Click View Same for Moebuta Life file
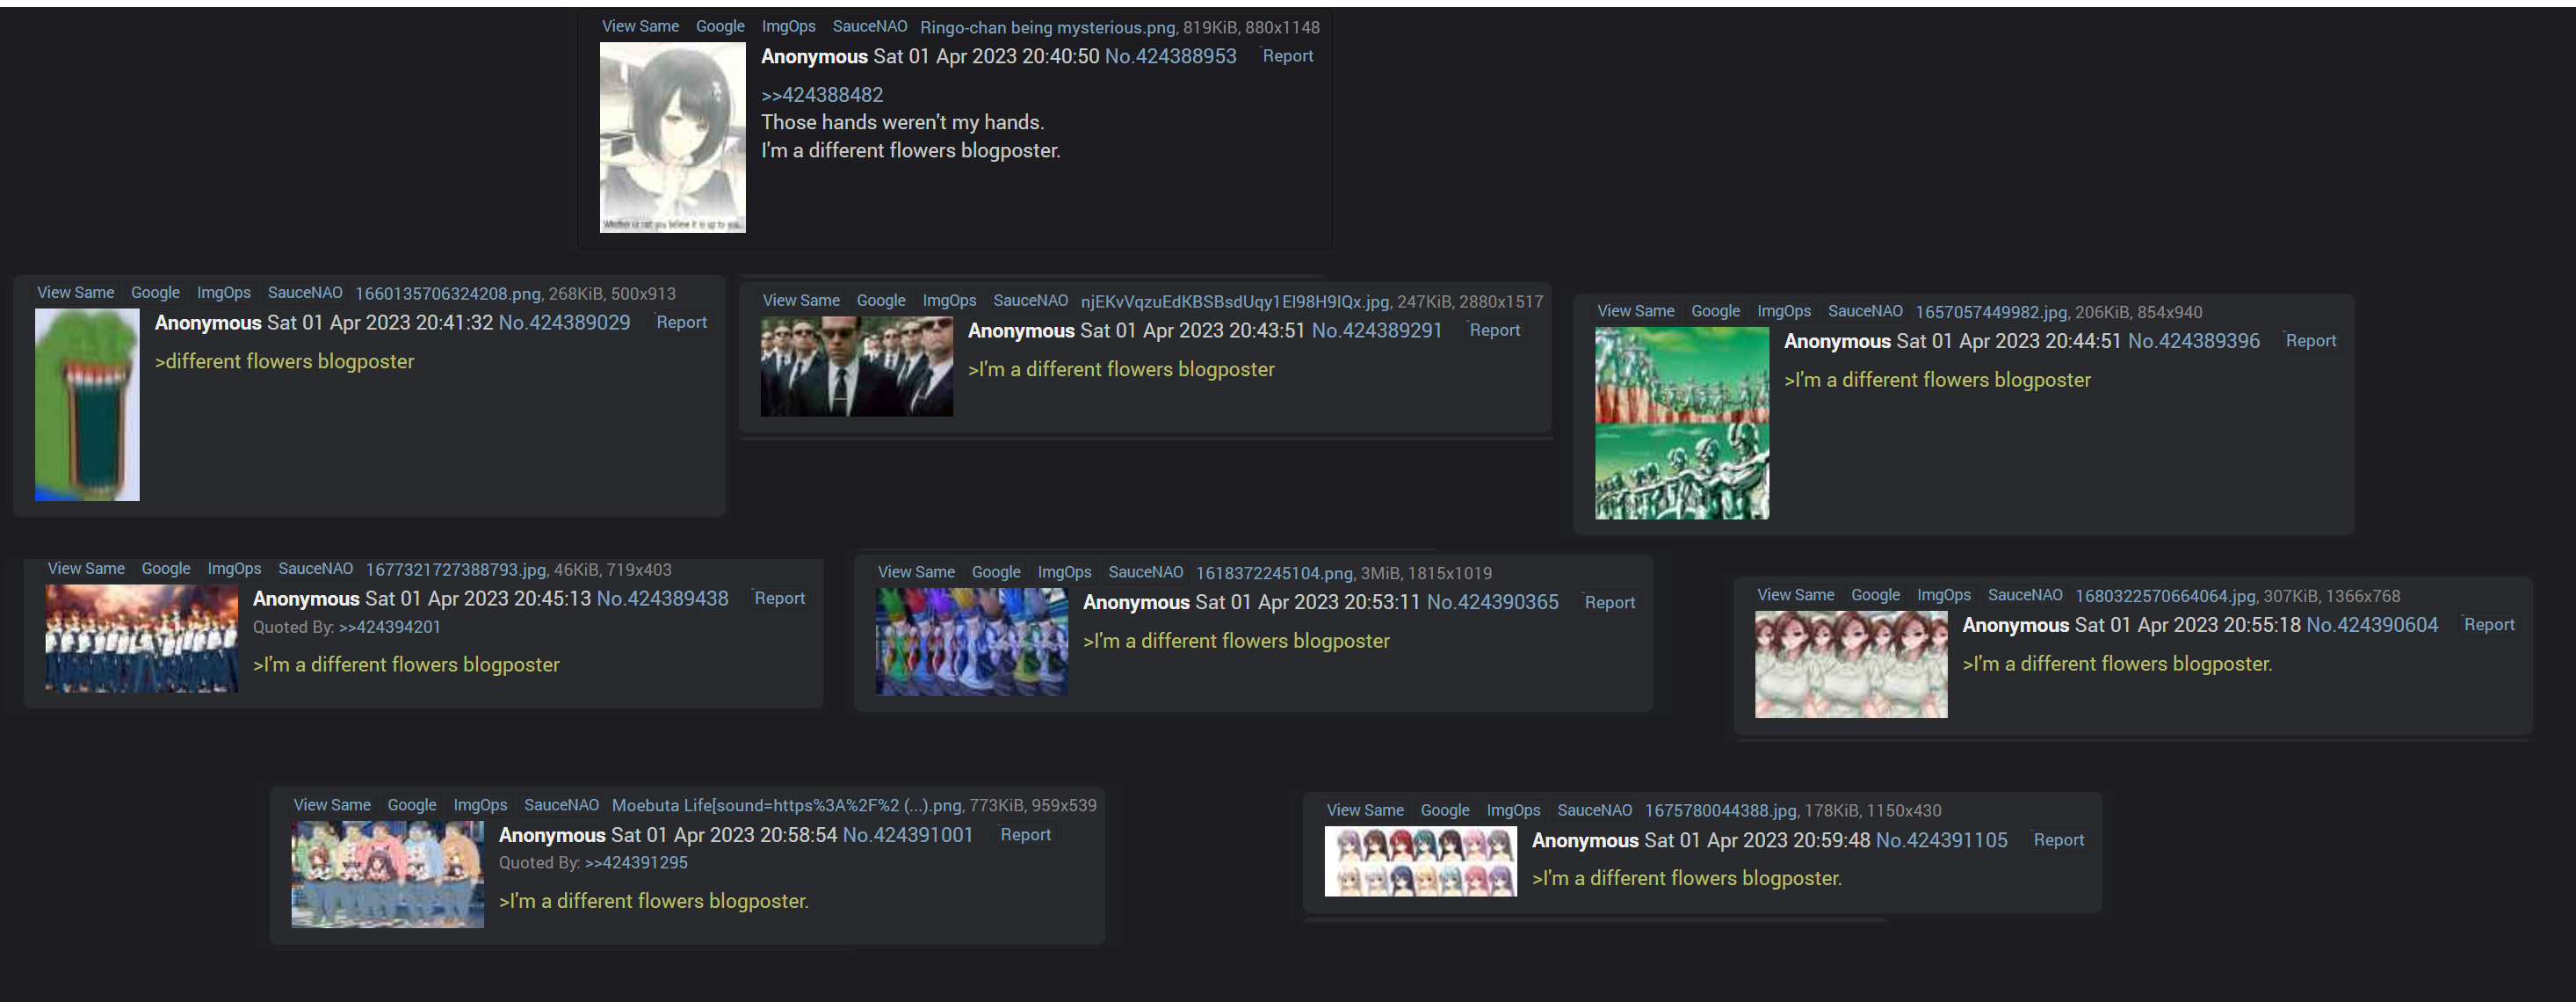 [x=331, y=804]
